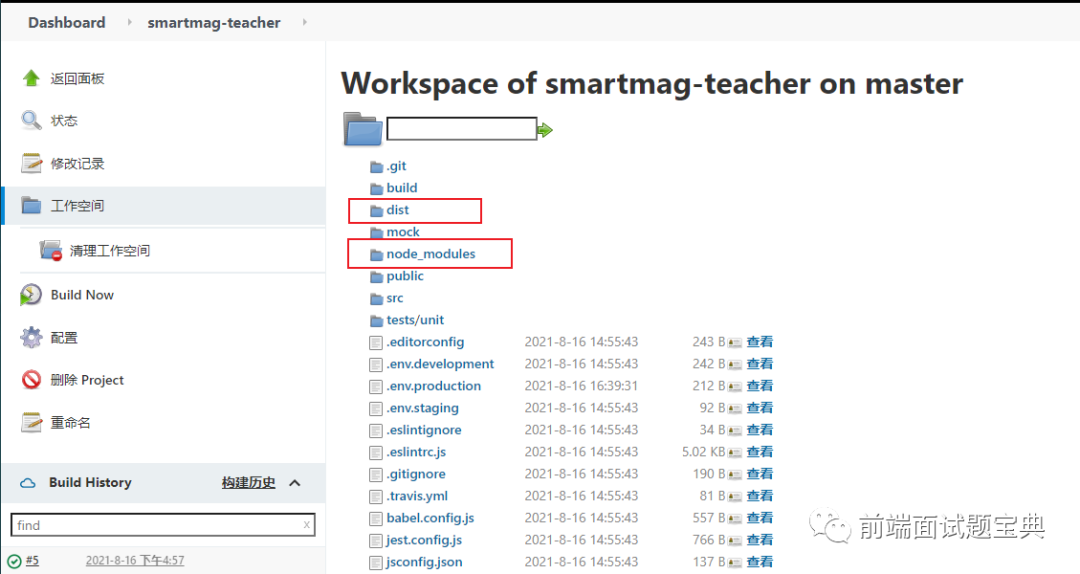Open the node_modules folder
Image resolution: width=1080 pixels, height=574 pixels.
point(430,254)
